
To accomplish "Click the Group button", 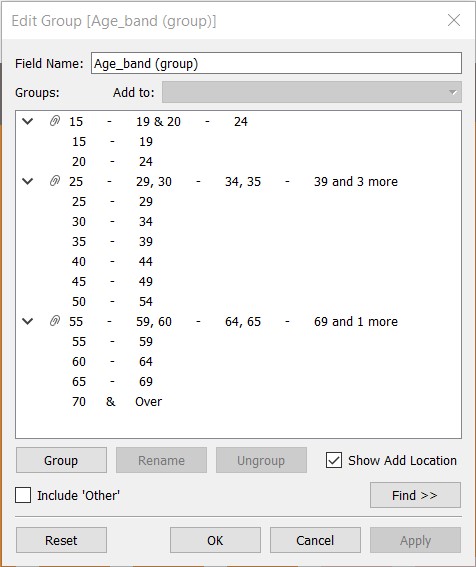I will coord(61,460).
